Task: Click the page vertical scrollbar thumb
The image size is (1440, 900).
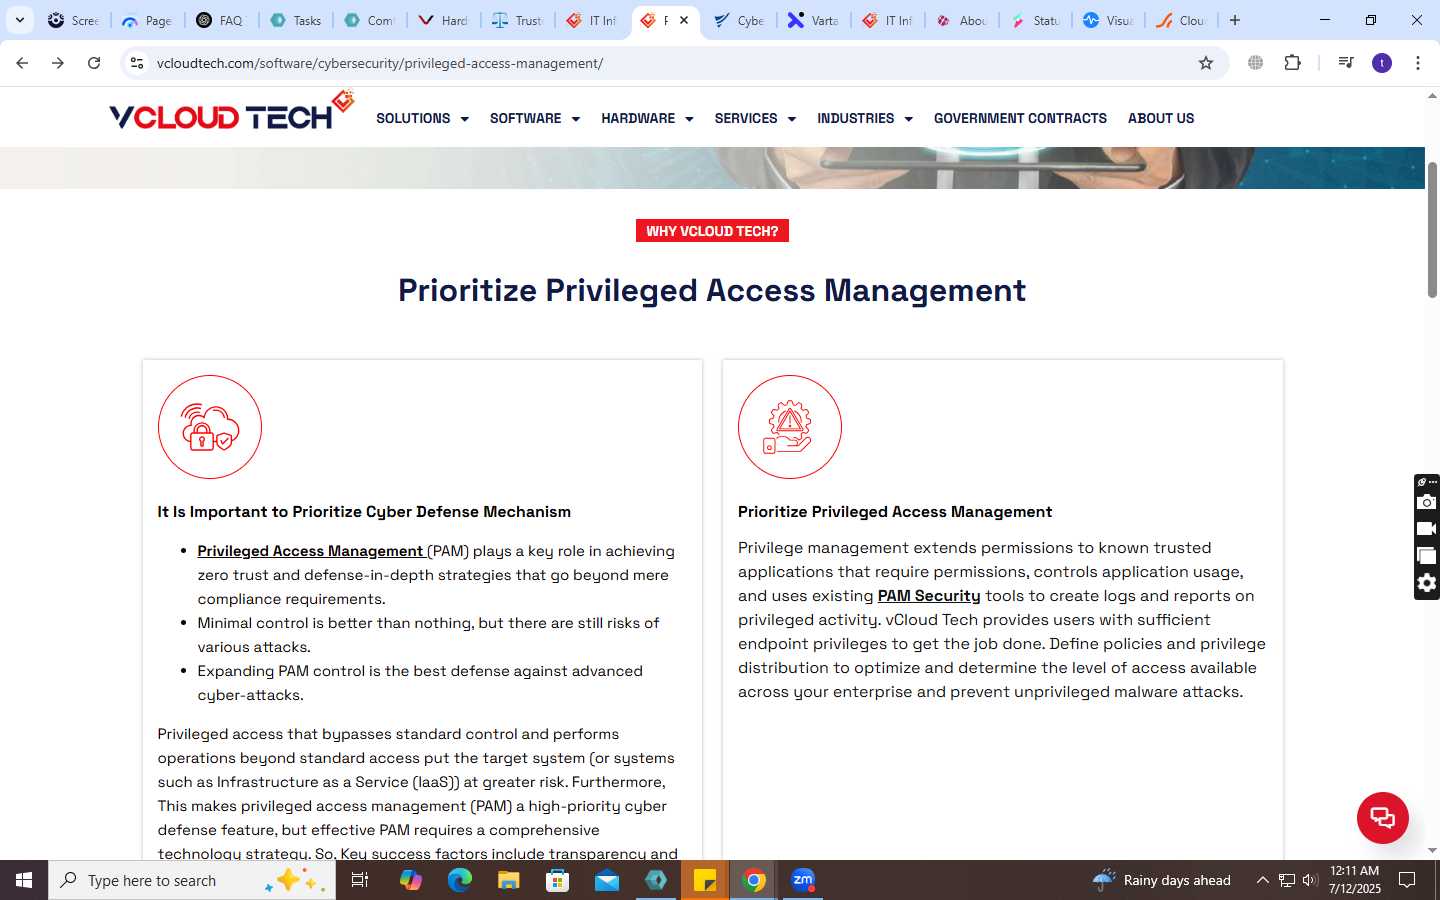Action: click(1432, 230)
